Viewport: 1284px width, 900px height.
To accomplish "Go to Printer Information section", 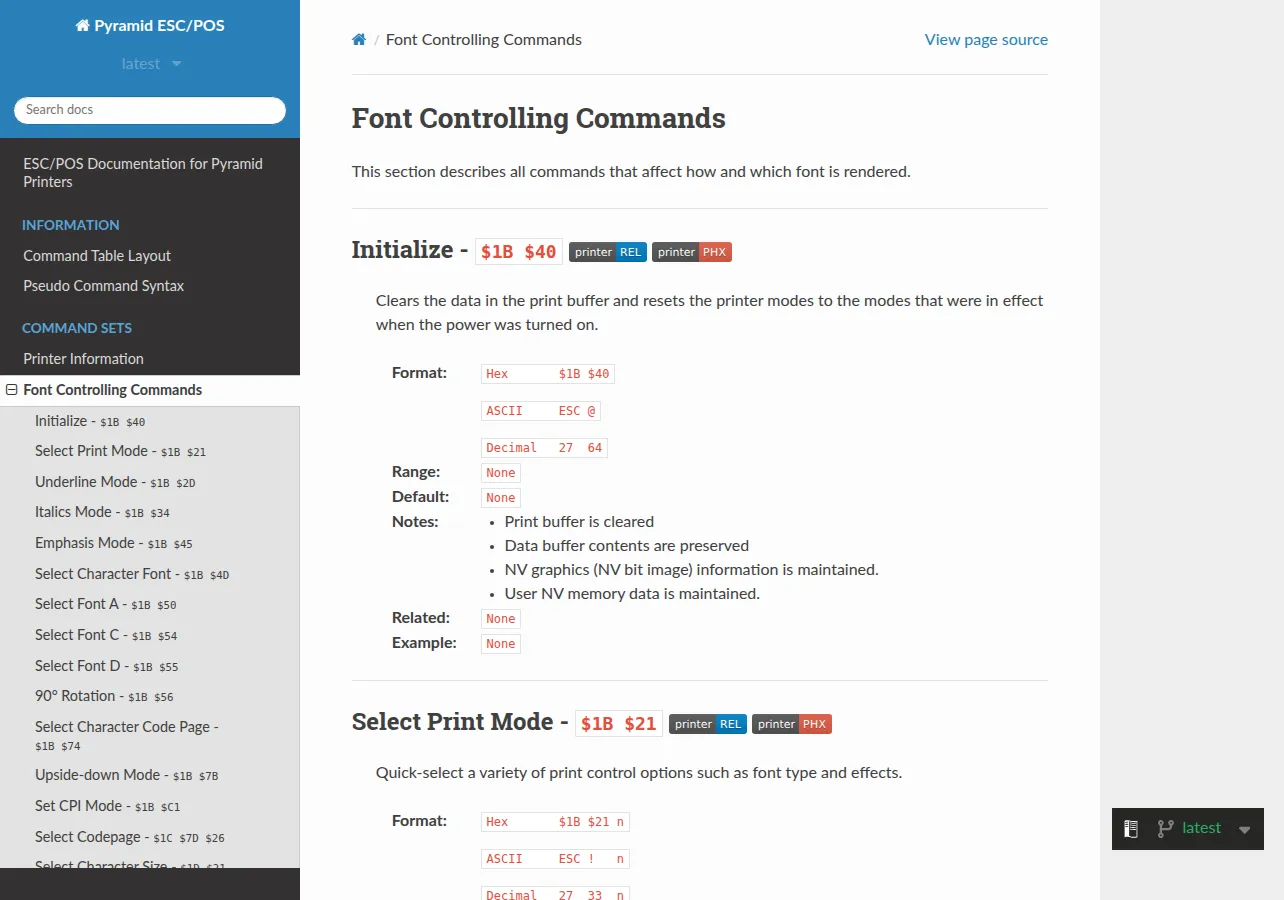I will 84,359.
